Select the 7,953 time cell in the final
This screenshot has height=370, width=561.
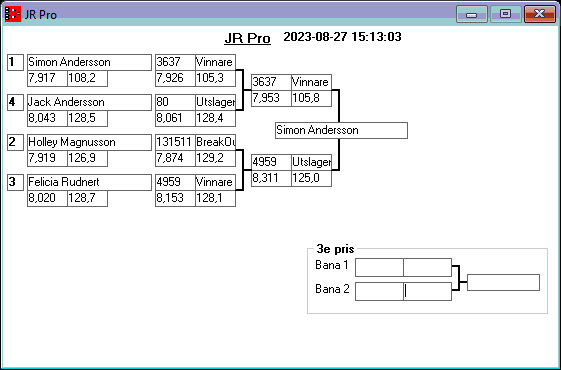pos(271,98)
